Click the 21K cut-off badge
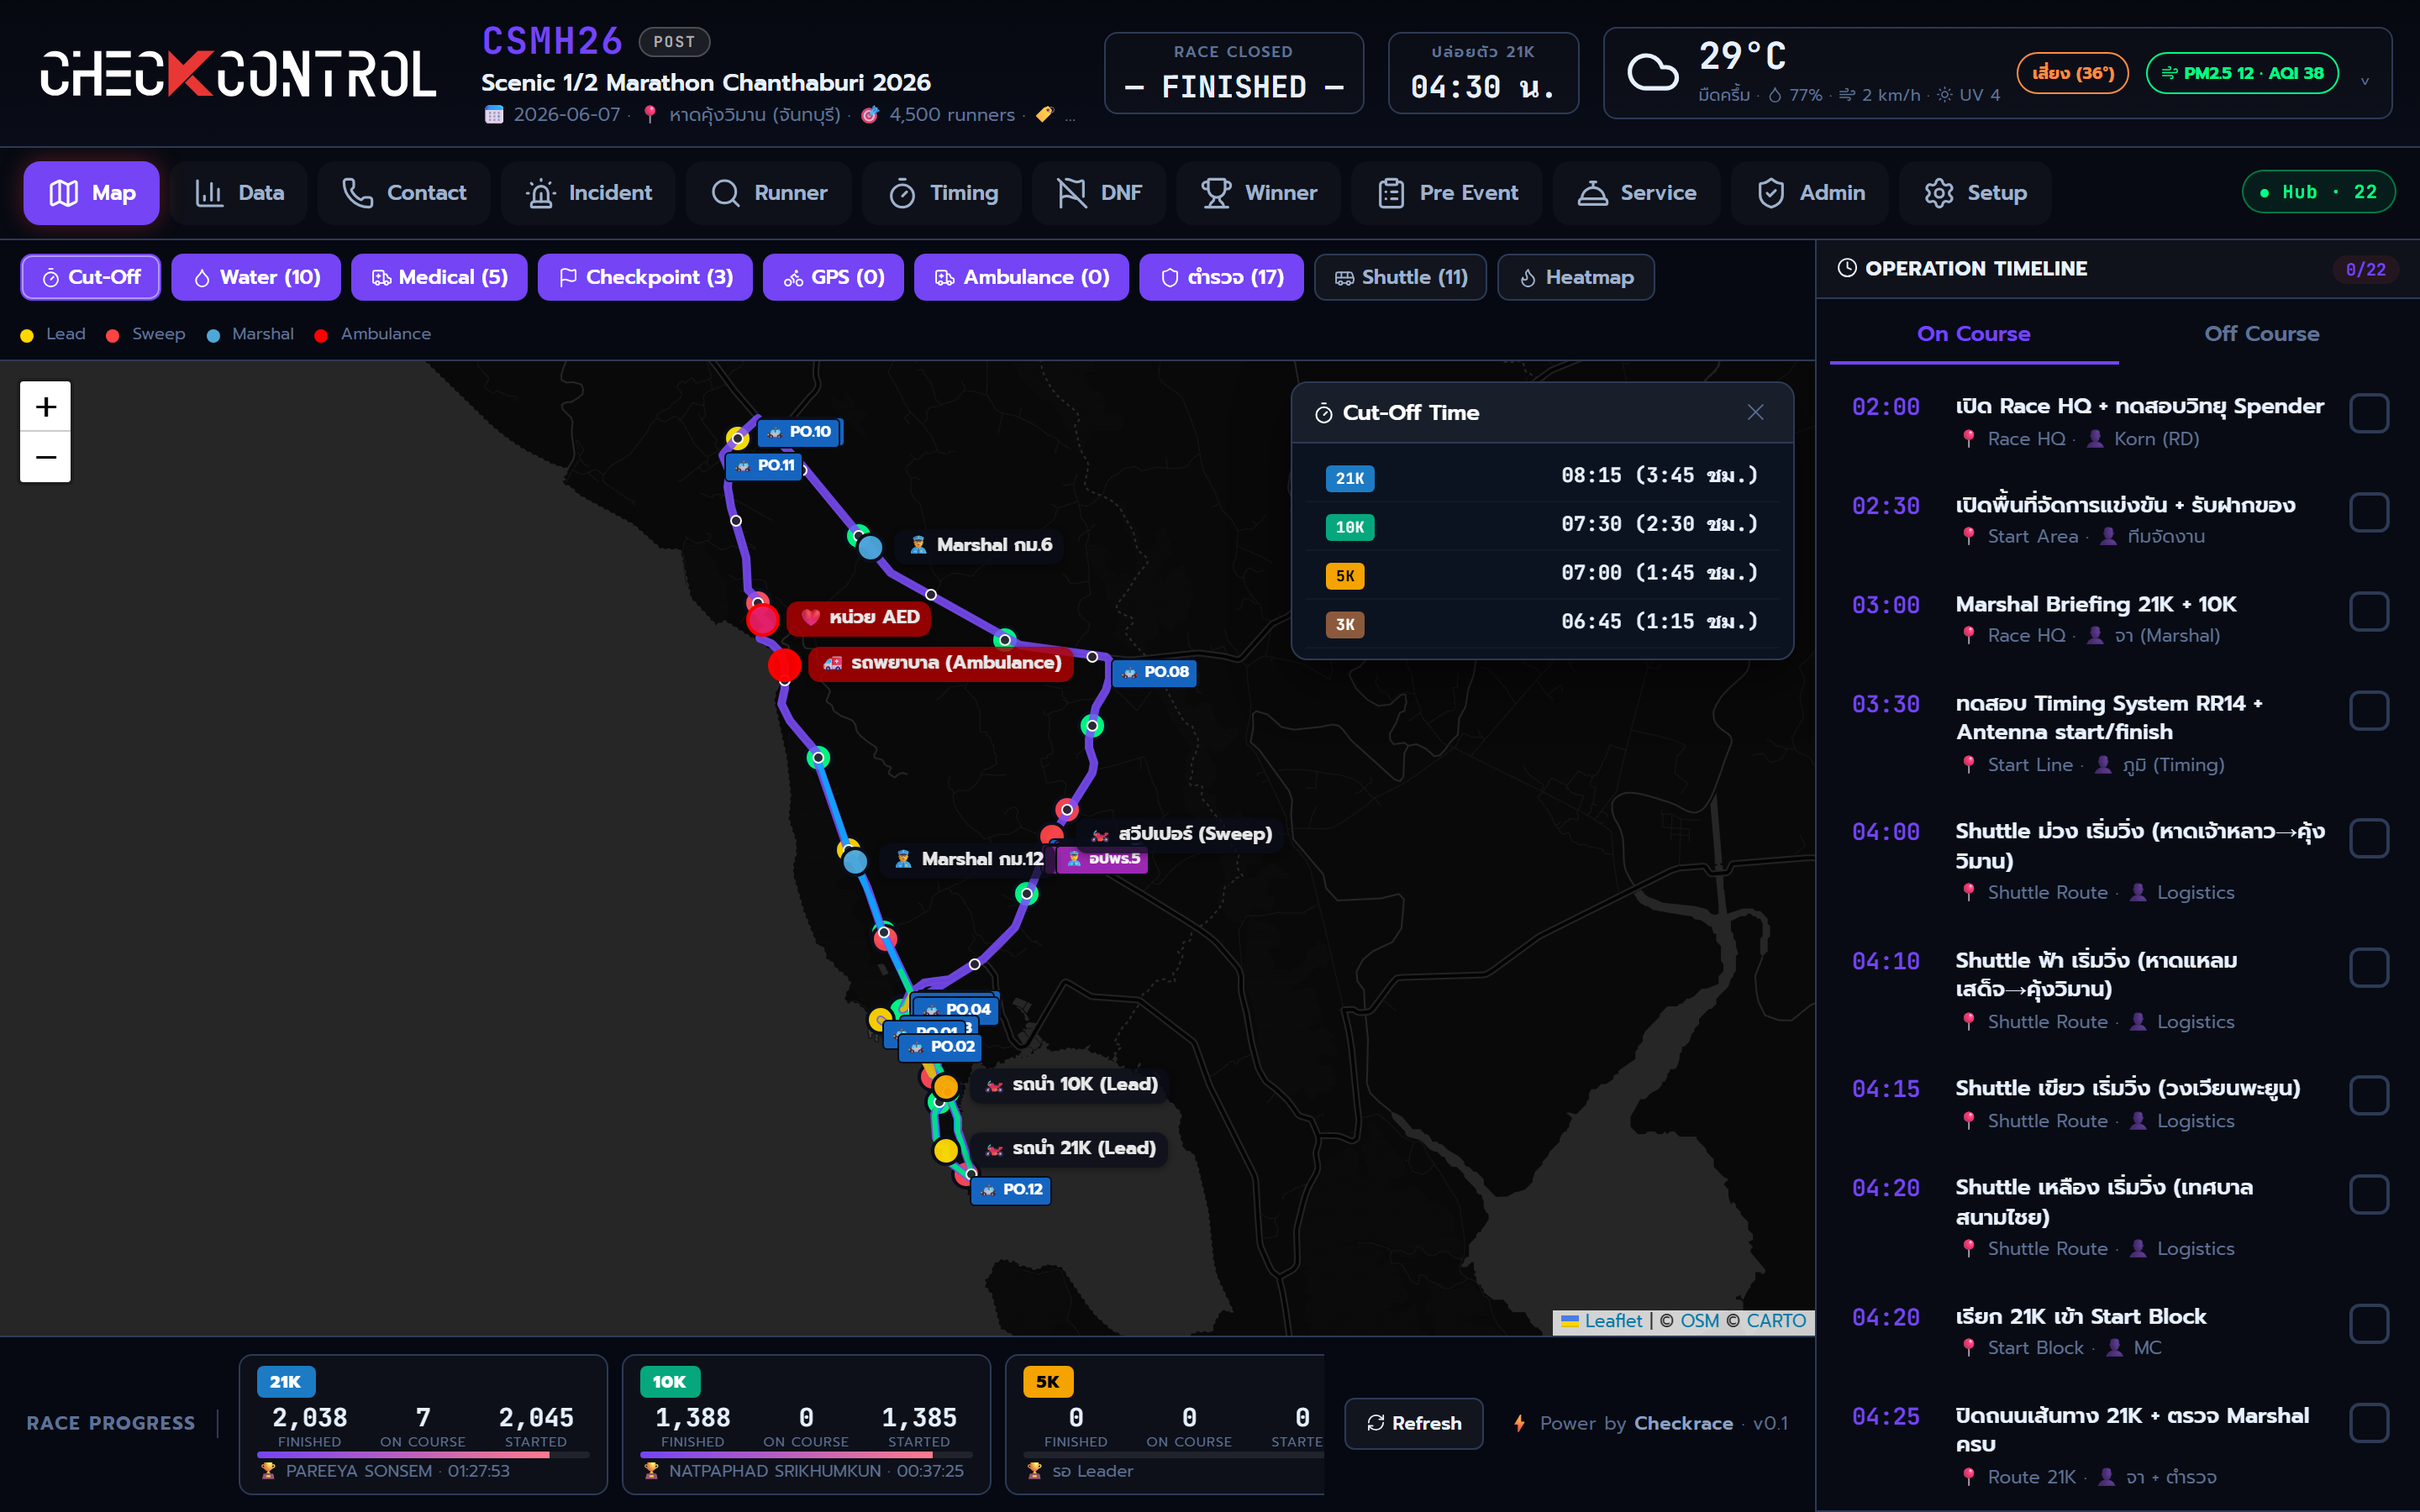Image resolution: width=2420 pixels, height=1512 pixels. (x=1350, y=478)
